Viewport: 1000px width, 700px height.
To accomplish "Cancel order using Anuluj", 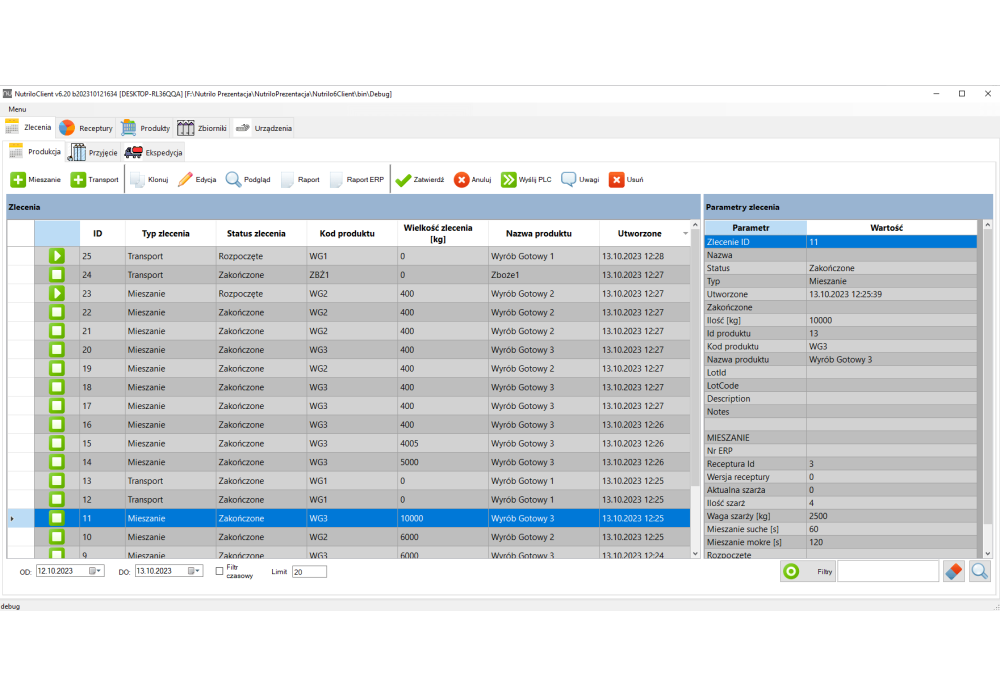I will click(473, 180).
